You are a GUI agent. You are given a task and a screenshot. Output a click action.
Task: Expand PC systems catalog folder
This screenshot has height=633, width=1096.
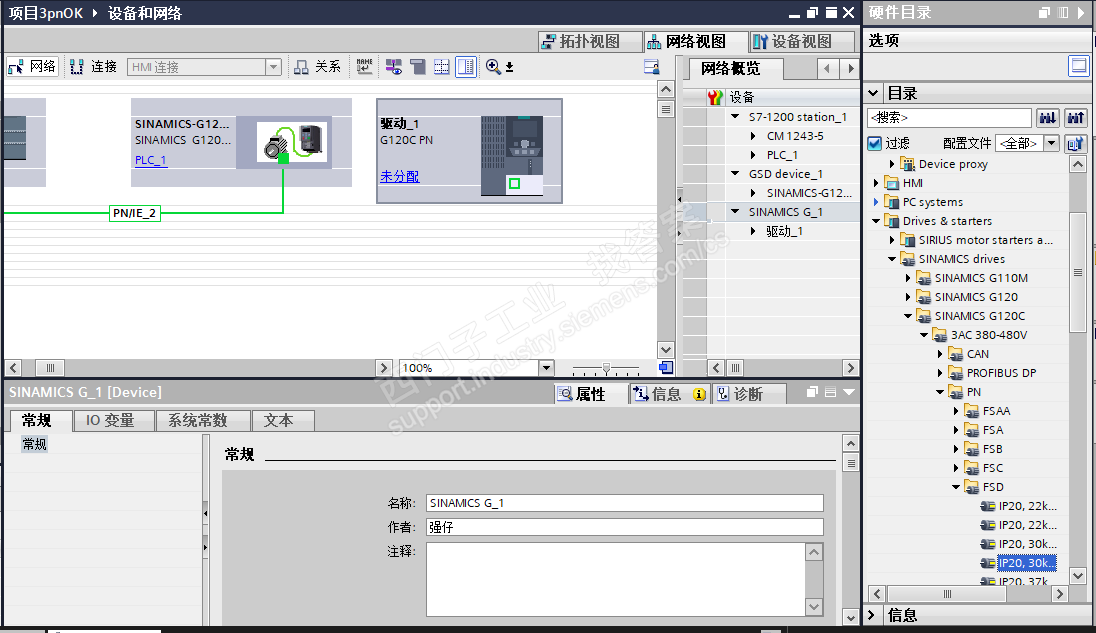tap(876, 201)
